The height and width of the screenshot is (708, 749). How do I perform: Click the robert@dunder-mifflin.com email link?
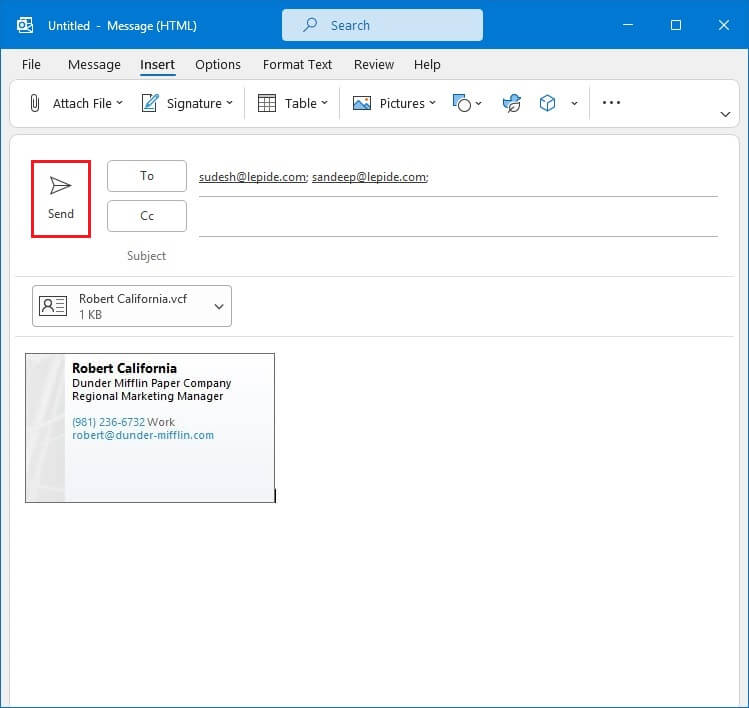pos(143,435)
